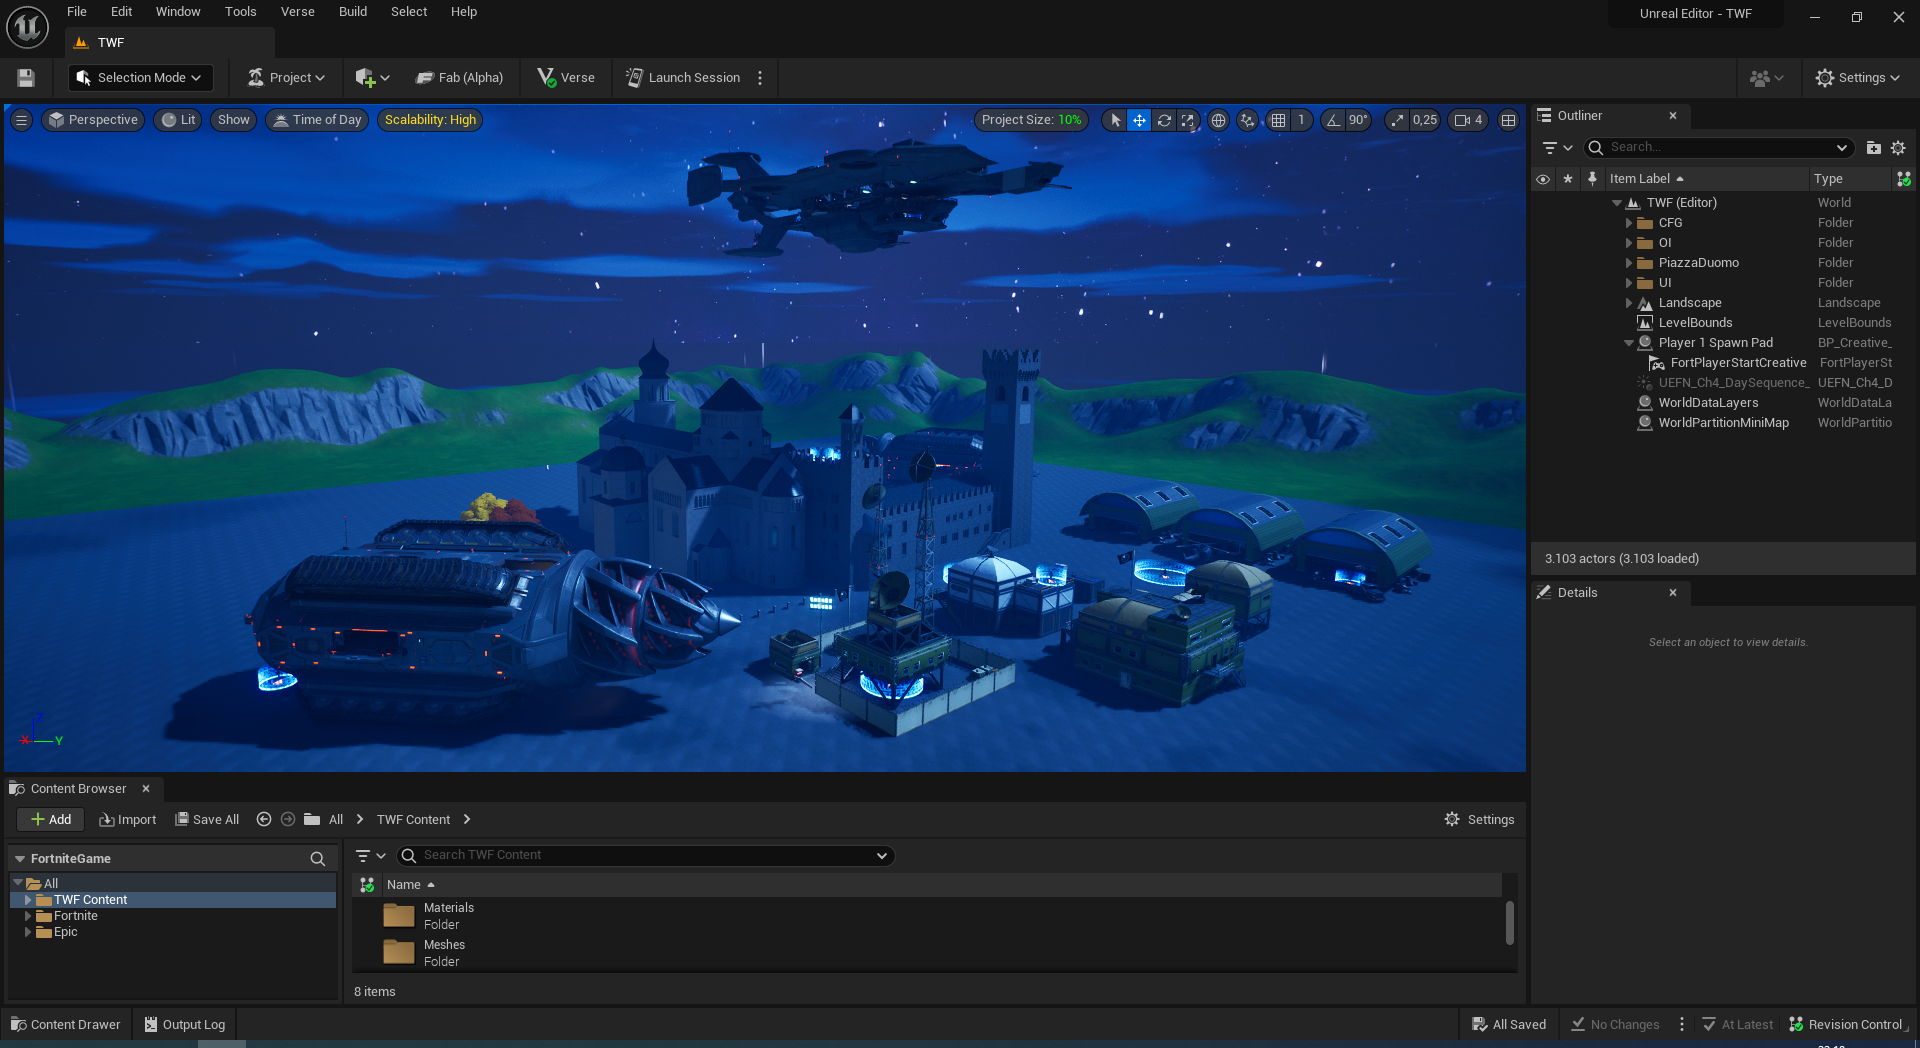Open Outliner filter options
Image resolution: width=1920 pixels, height=1048 pixels.
(1557, 147)
